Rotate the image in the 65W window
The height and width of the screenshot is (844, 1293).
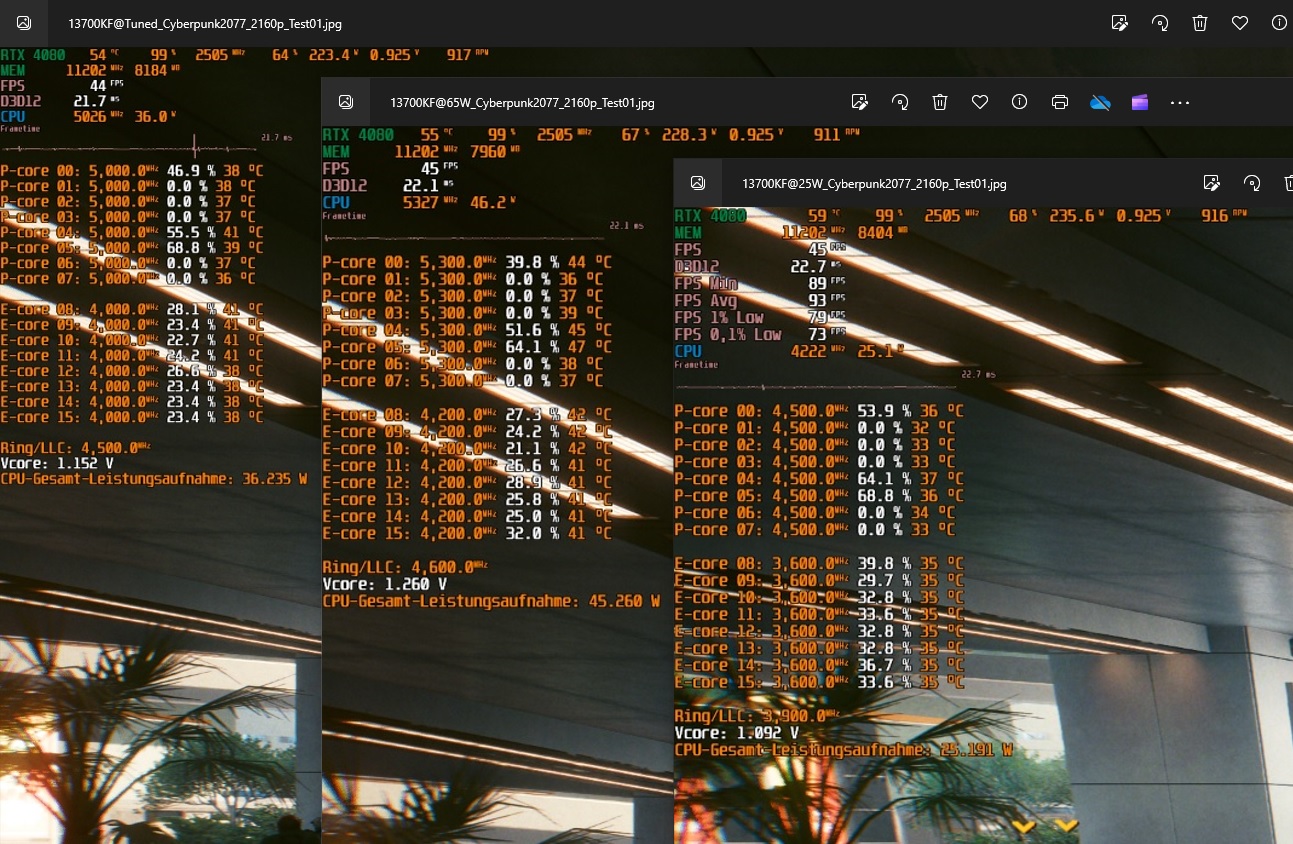[899, 102]
